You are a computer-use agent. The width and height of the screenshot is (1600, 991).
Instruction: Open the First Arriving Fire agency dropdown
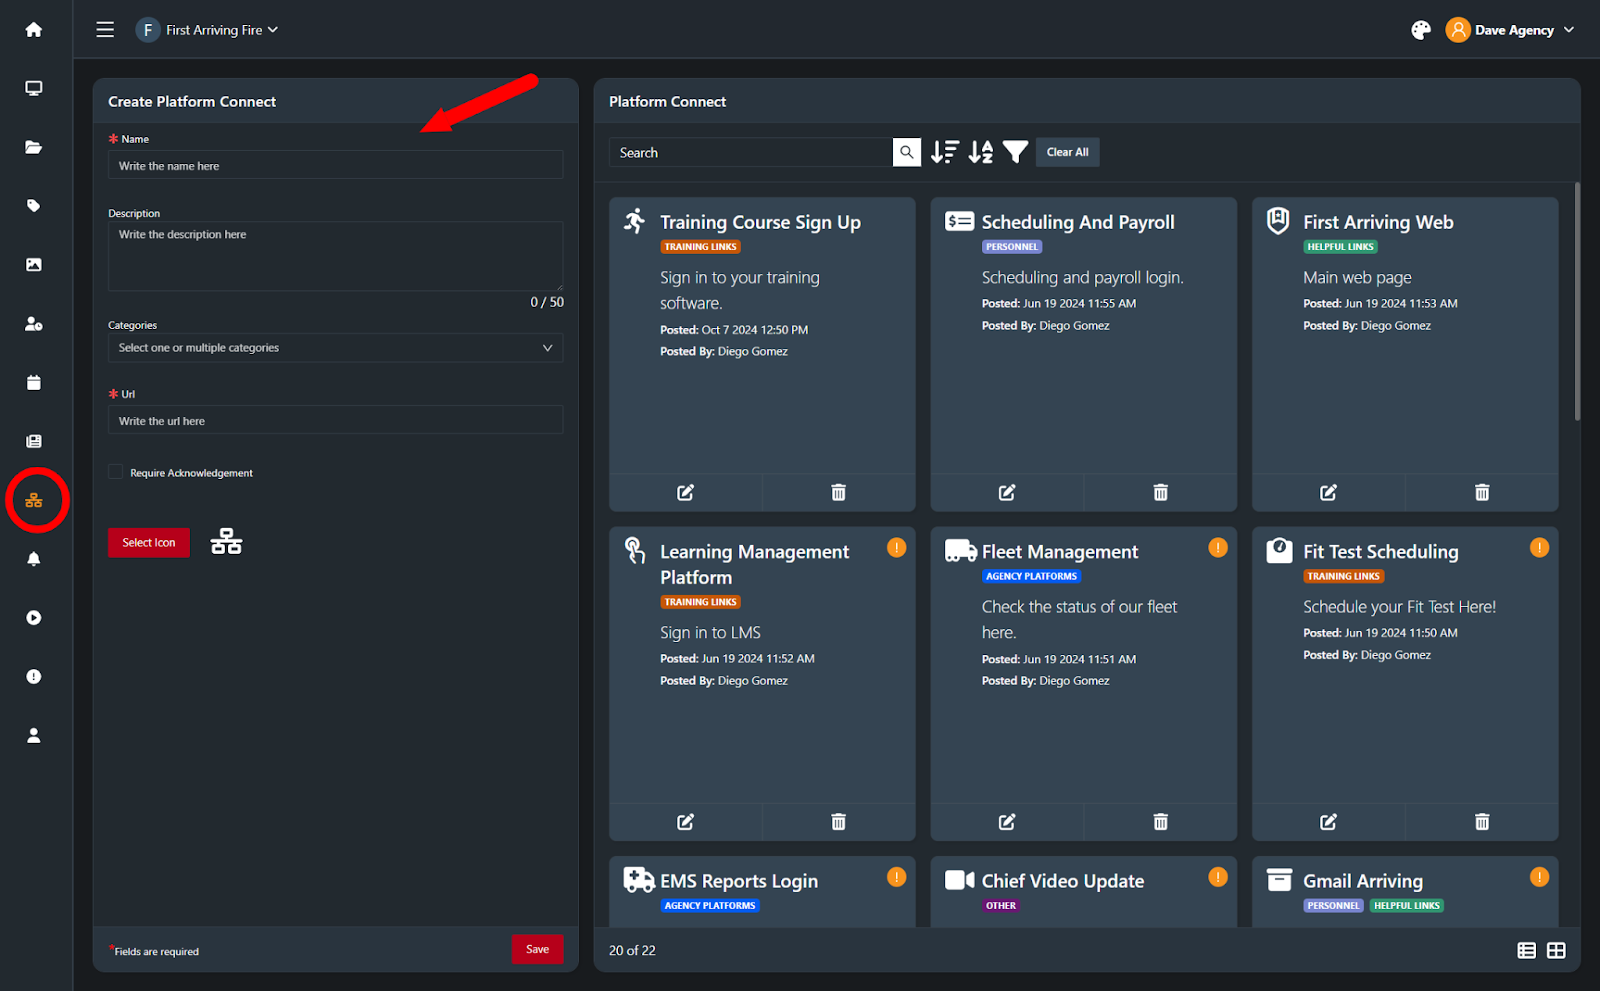[207, 30]
